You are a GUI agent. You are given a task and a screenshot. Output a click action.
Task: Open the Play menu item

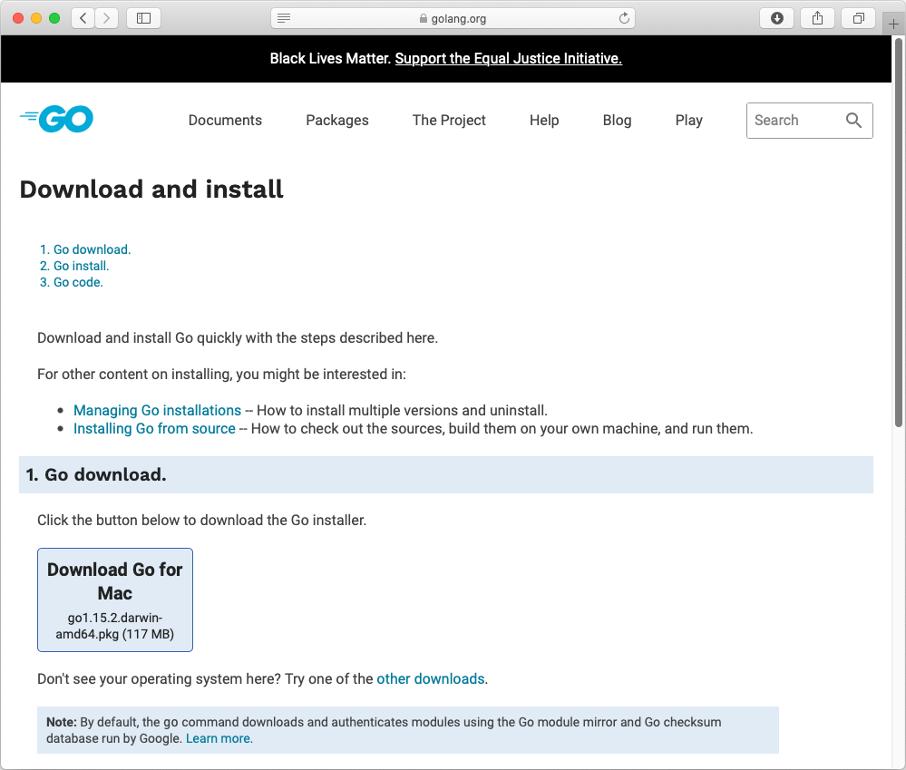pyautogui.click(x=689, y=120)
